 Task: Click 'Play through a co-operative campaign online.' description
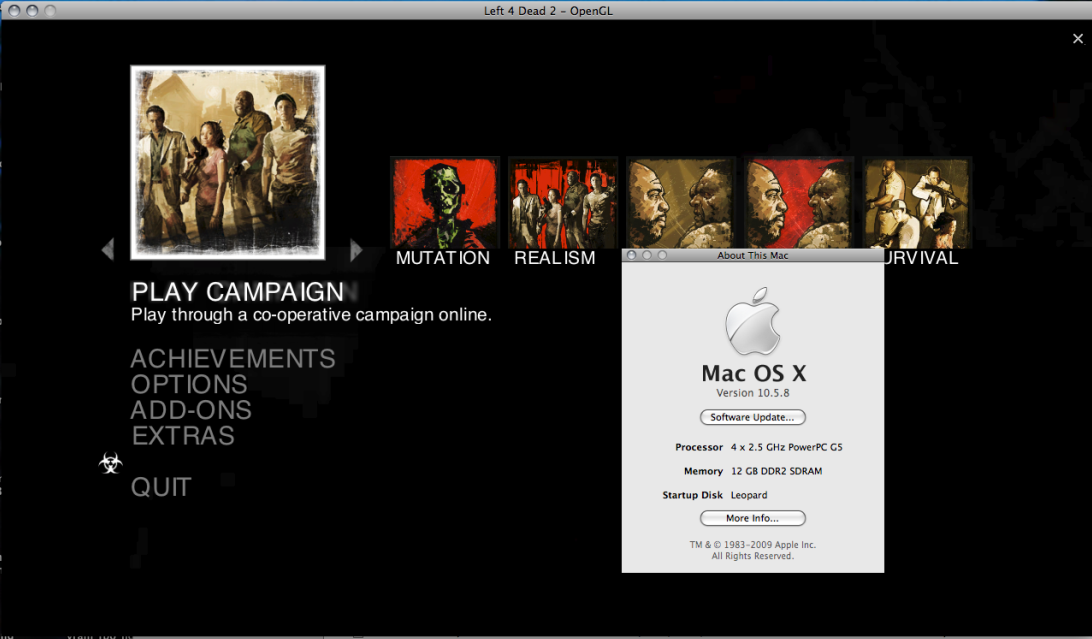click(x=311, y=315)
